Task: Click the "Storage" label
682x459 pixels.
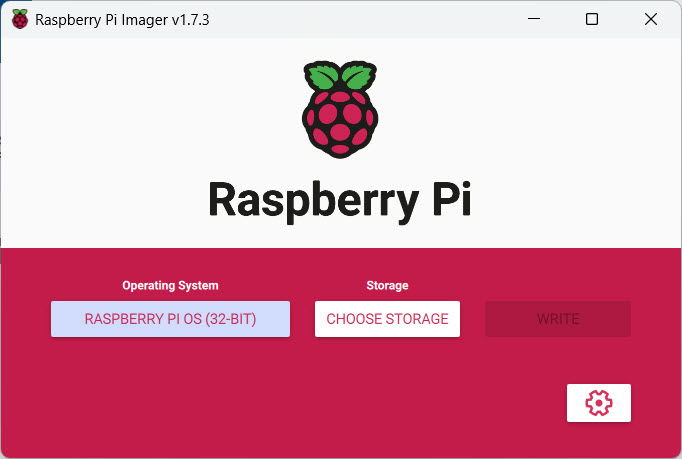Action: click(387, 285)
